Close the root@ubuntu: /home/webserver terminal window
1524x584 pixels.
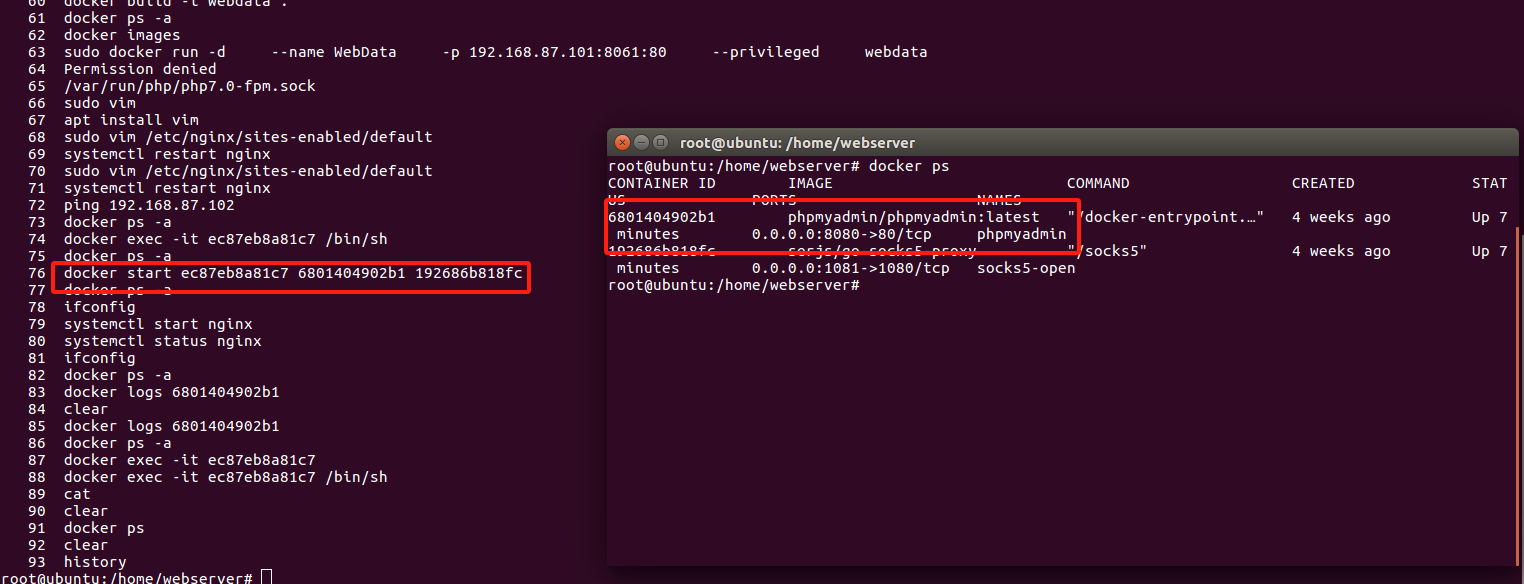click(x=622, y=143)
